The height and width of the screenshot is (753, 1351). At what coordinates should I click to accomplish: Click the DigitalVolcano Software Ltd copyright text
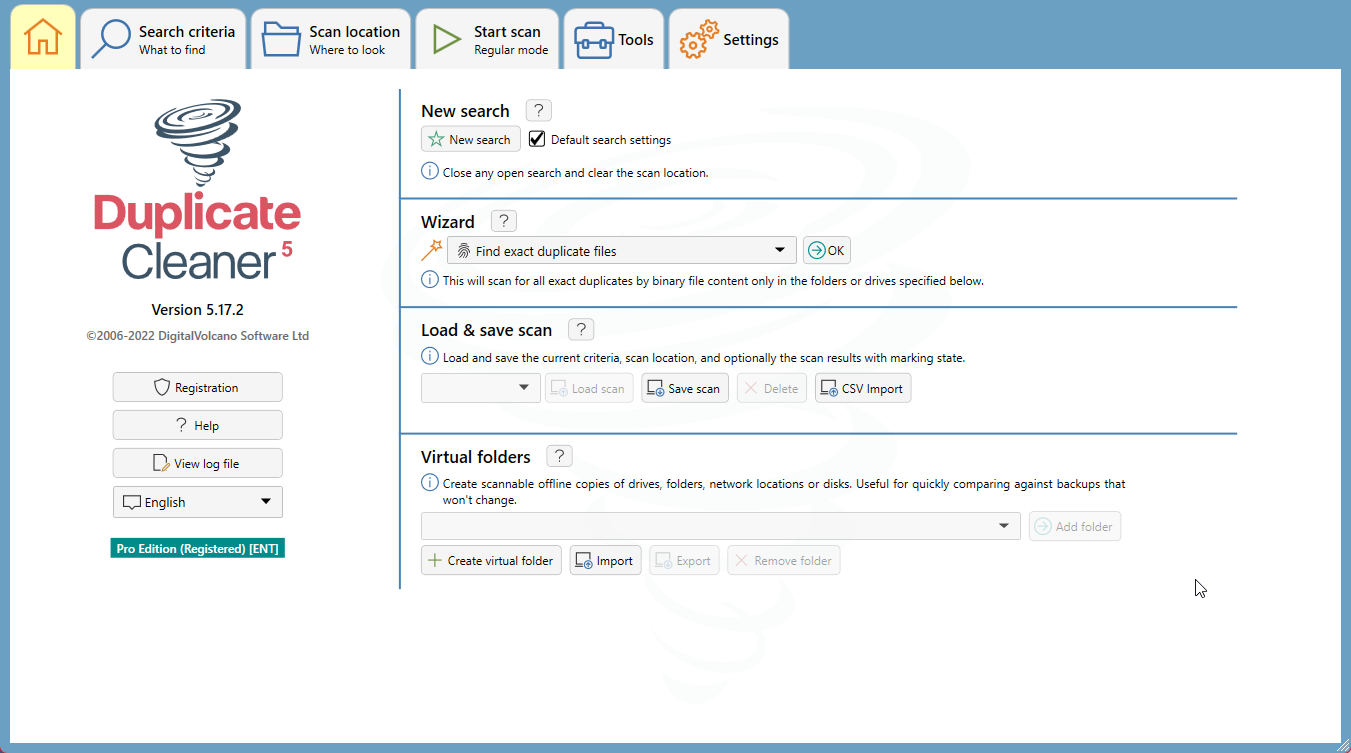(x=198, y=336)
